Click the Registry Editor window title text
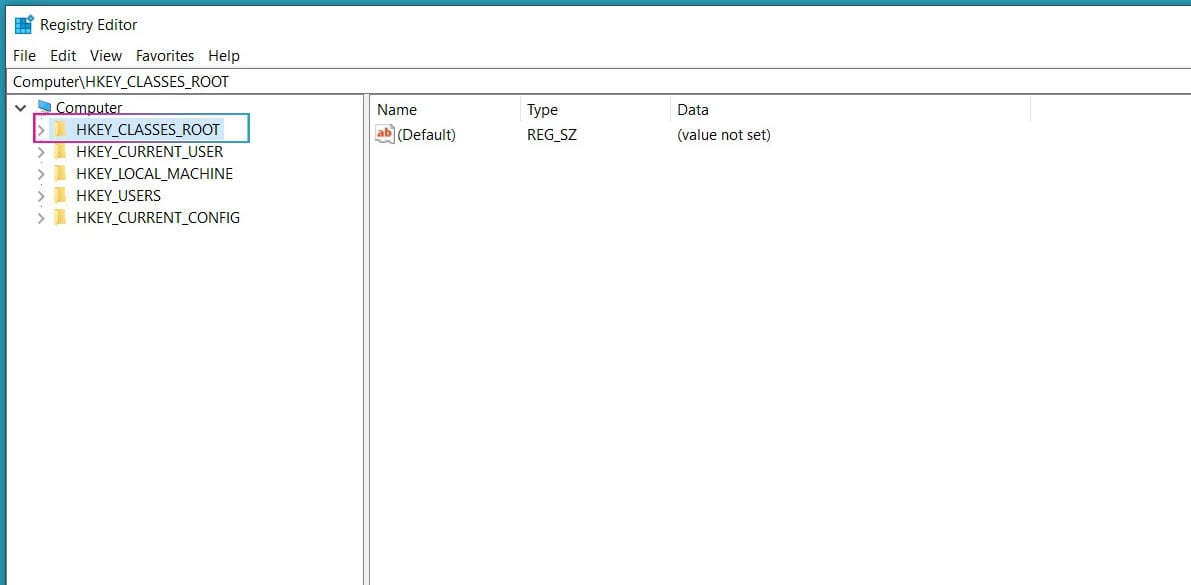 pos(89,25)
